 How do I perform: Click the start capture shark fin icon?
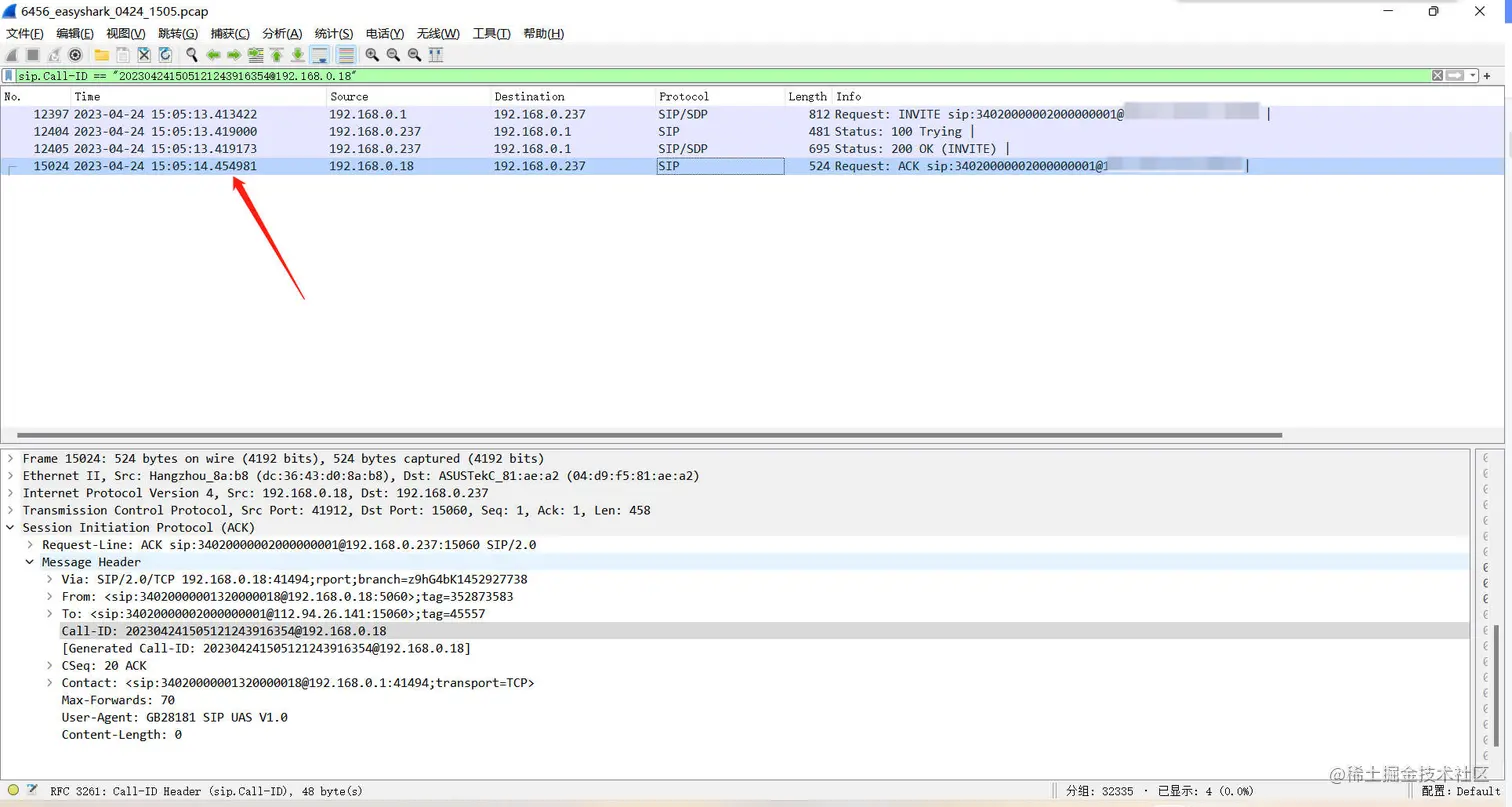coord(12,55)
